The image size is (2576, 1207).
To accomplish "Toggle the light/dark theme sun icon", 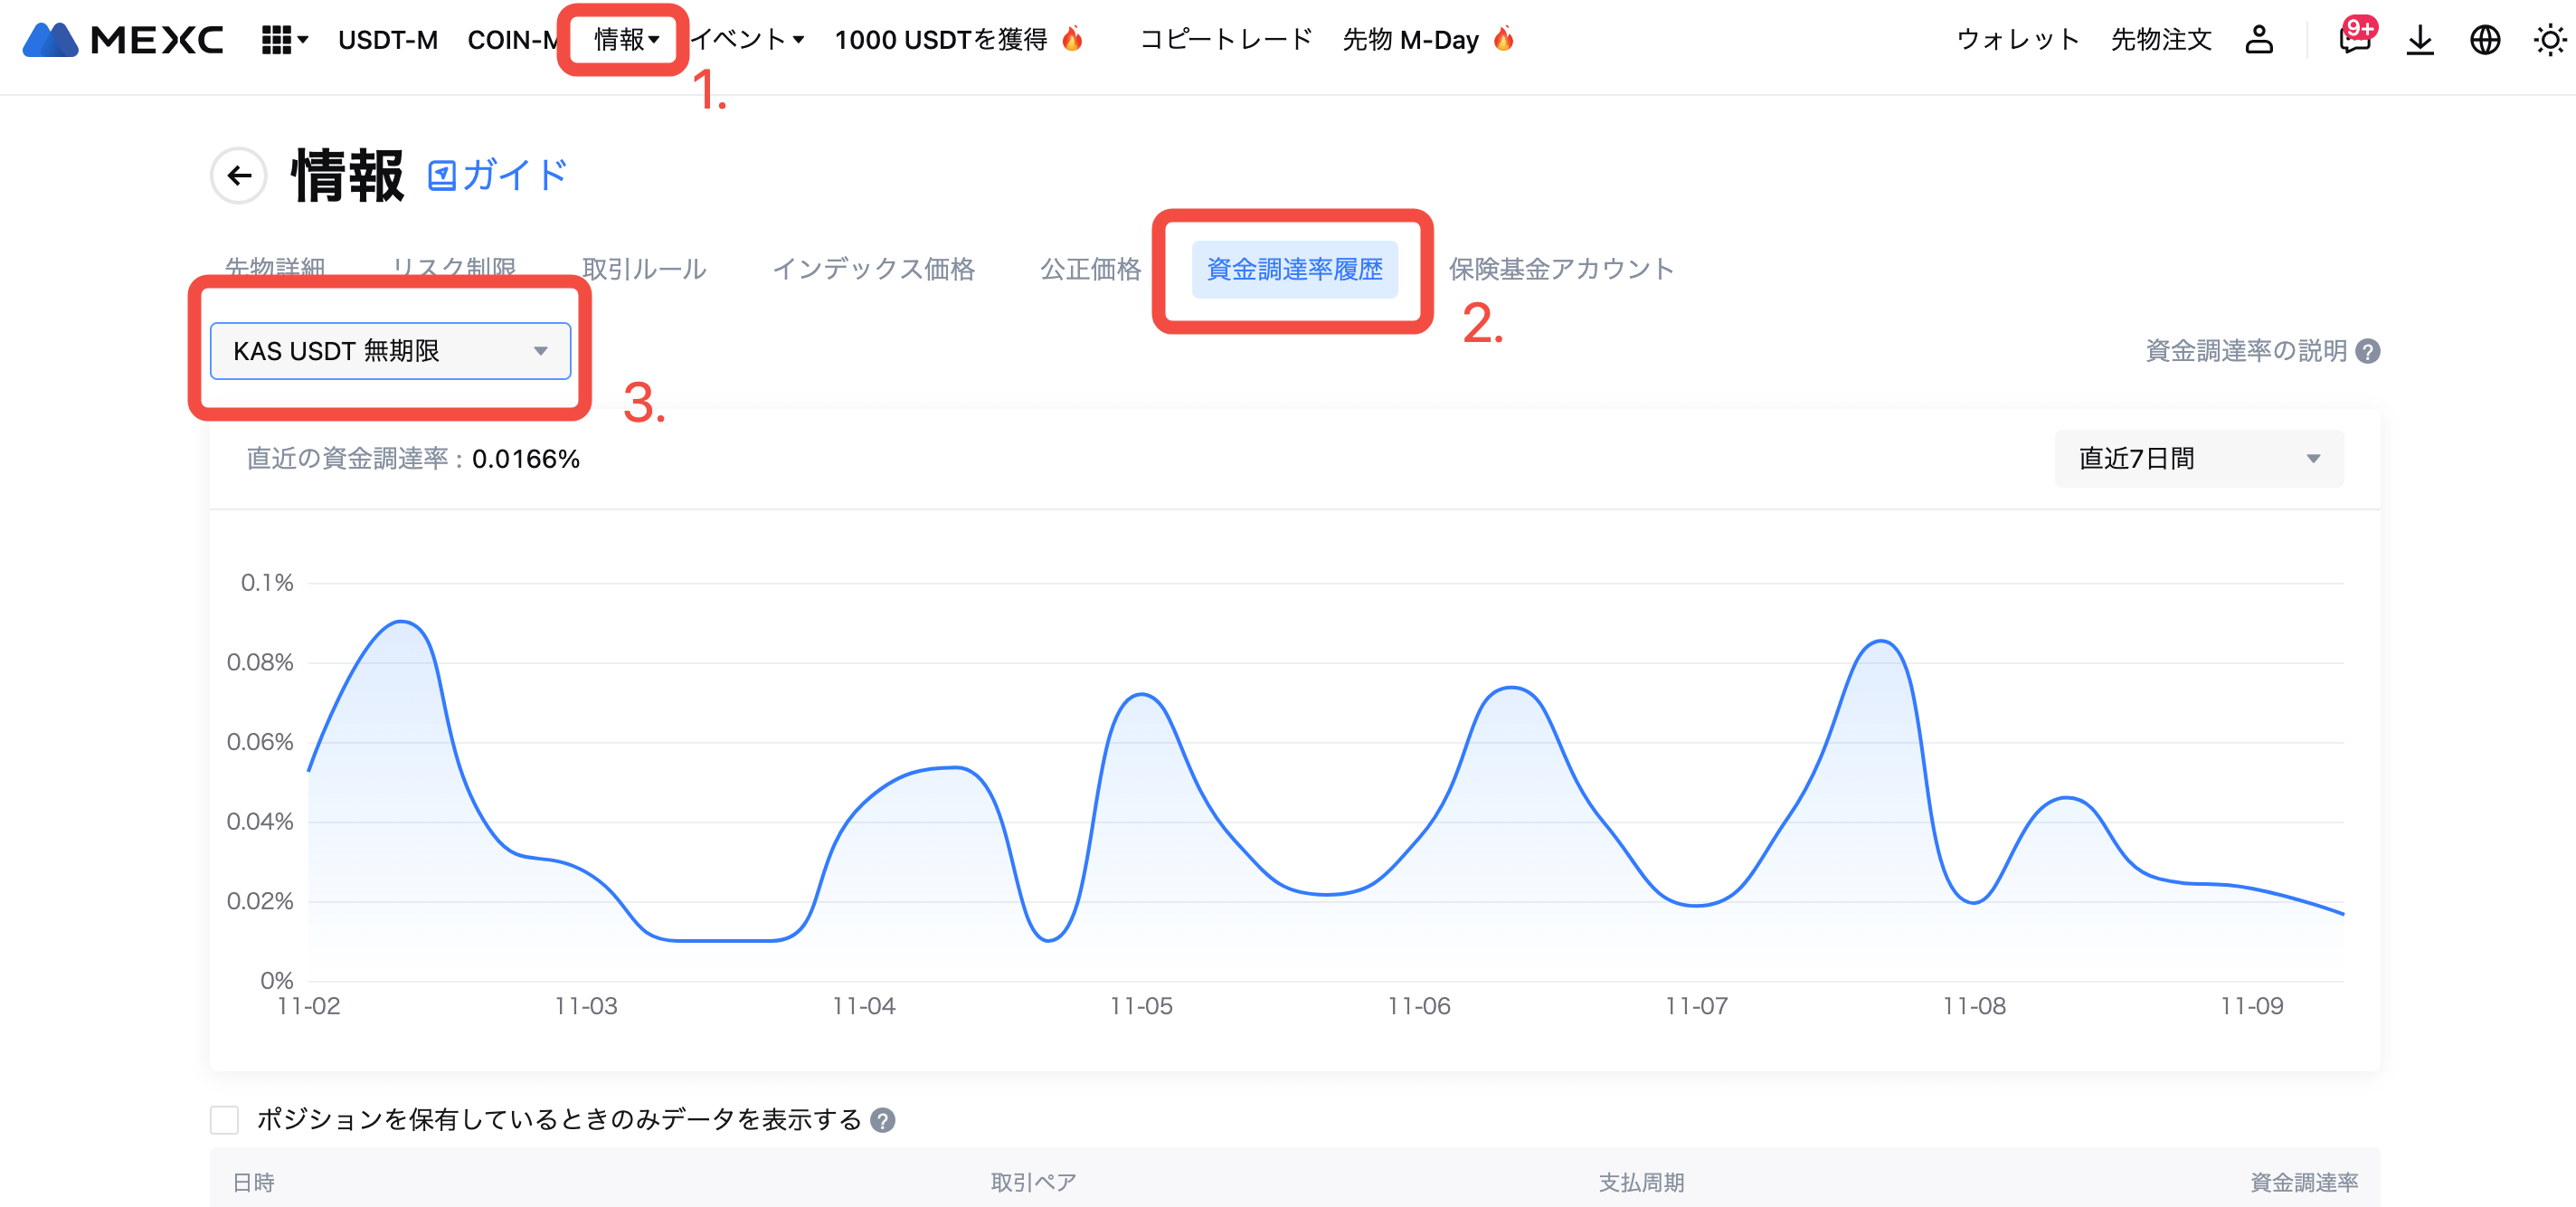I will (2549, 40).
